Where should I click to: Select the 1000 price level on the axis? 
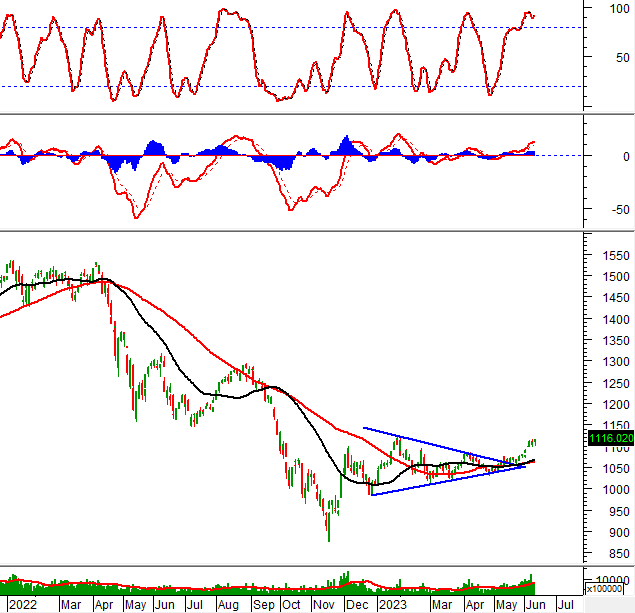[x=605, y=490]
